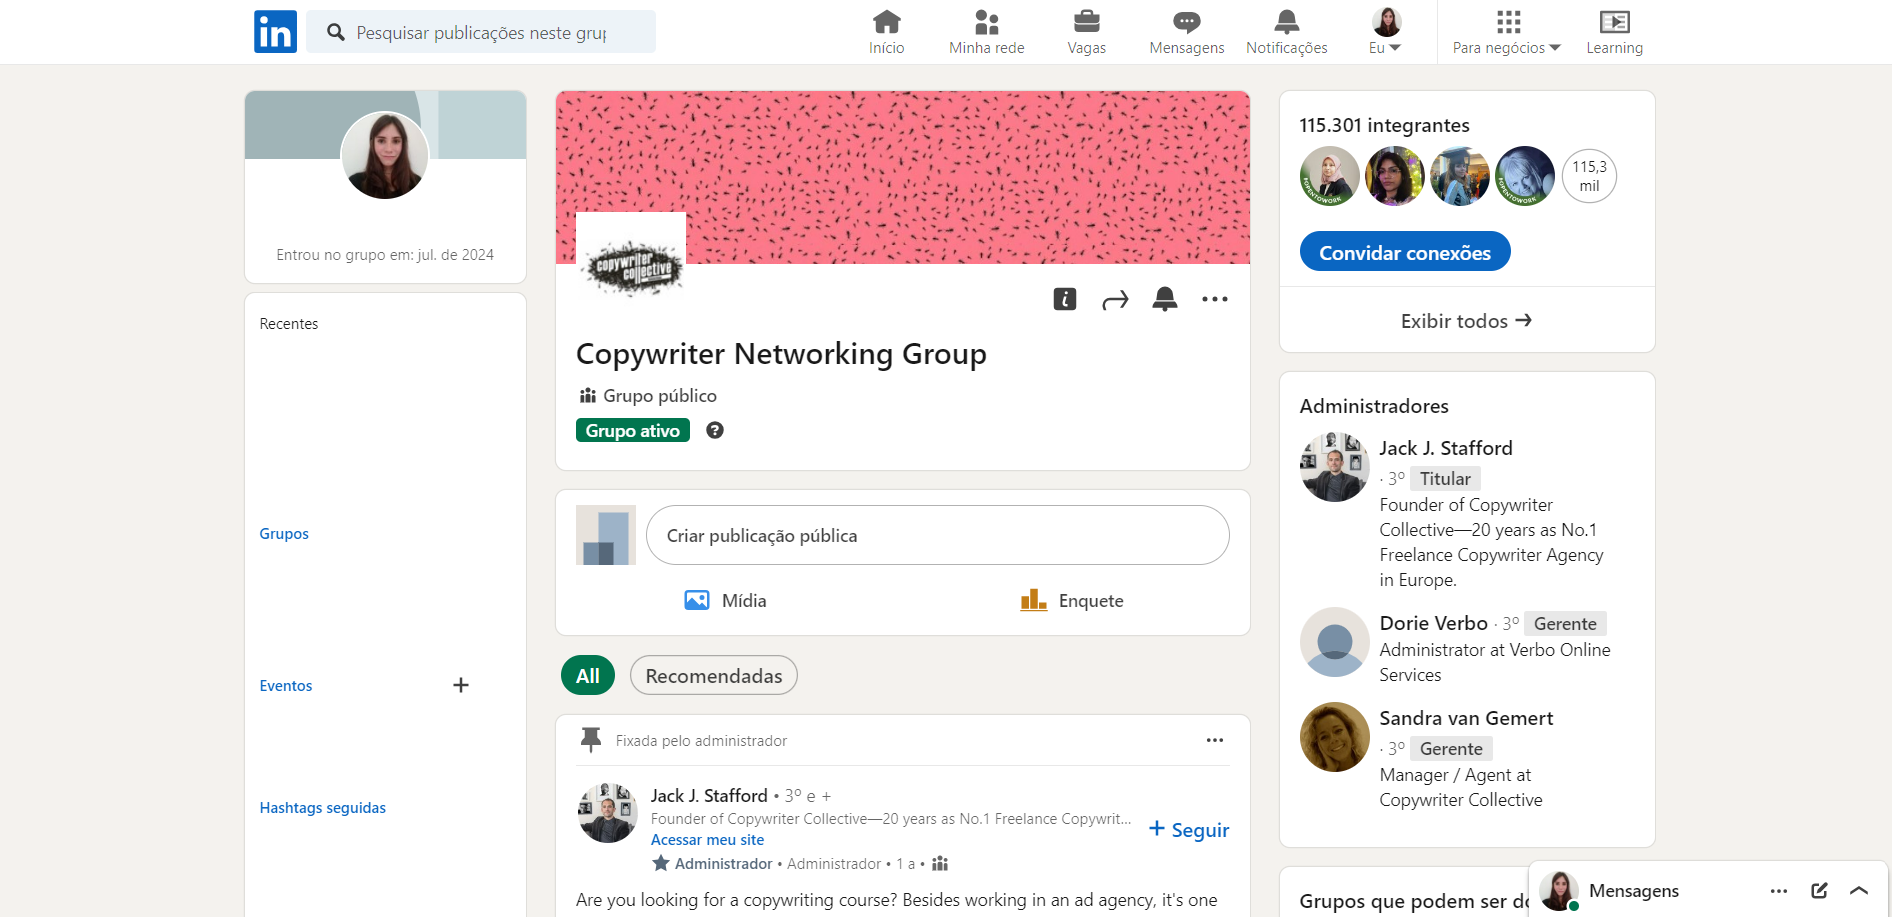1892x917 pixels.
Task: Open Grupos link in sidebar
Action: pyautogui.click(x=284, y=534)
